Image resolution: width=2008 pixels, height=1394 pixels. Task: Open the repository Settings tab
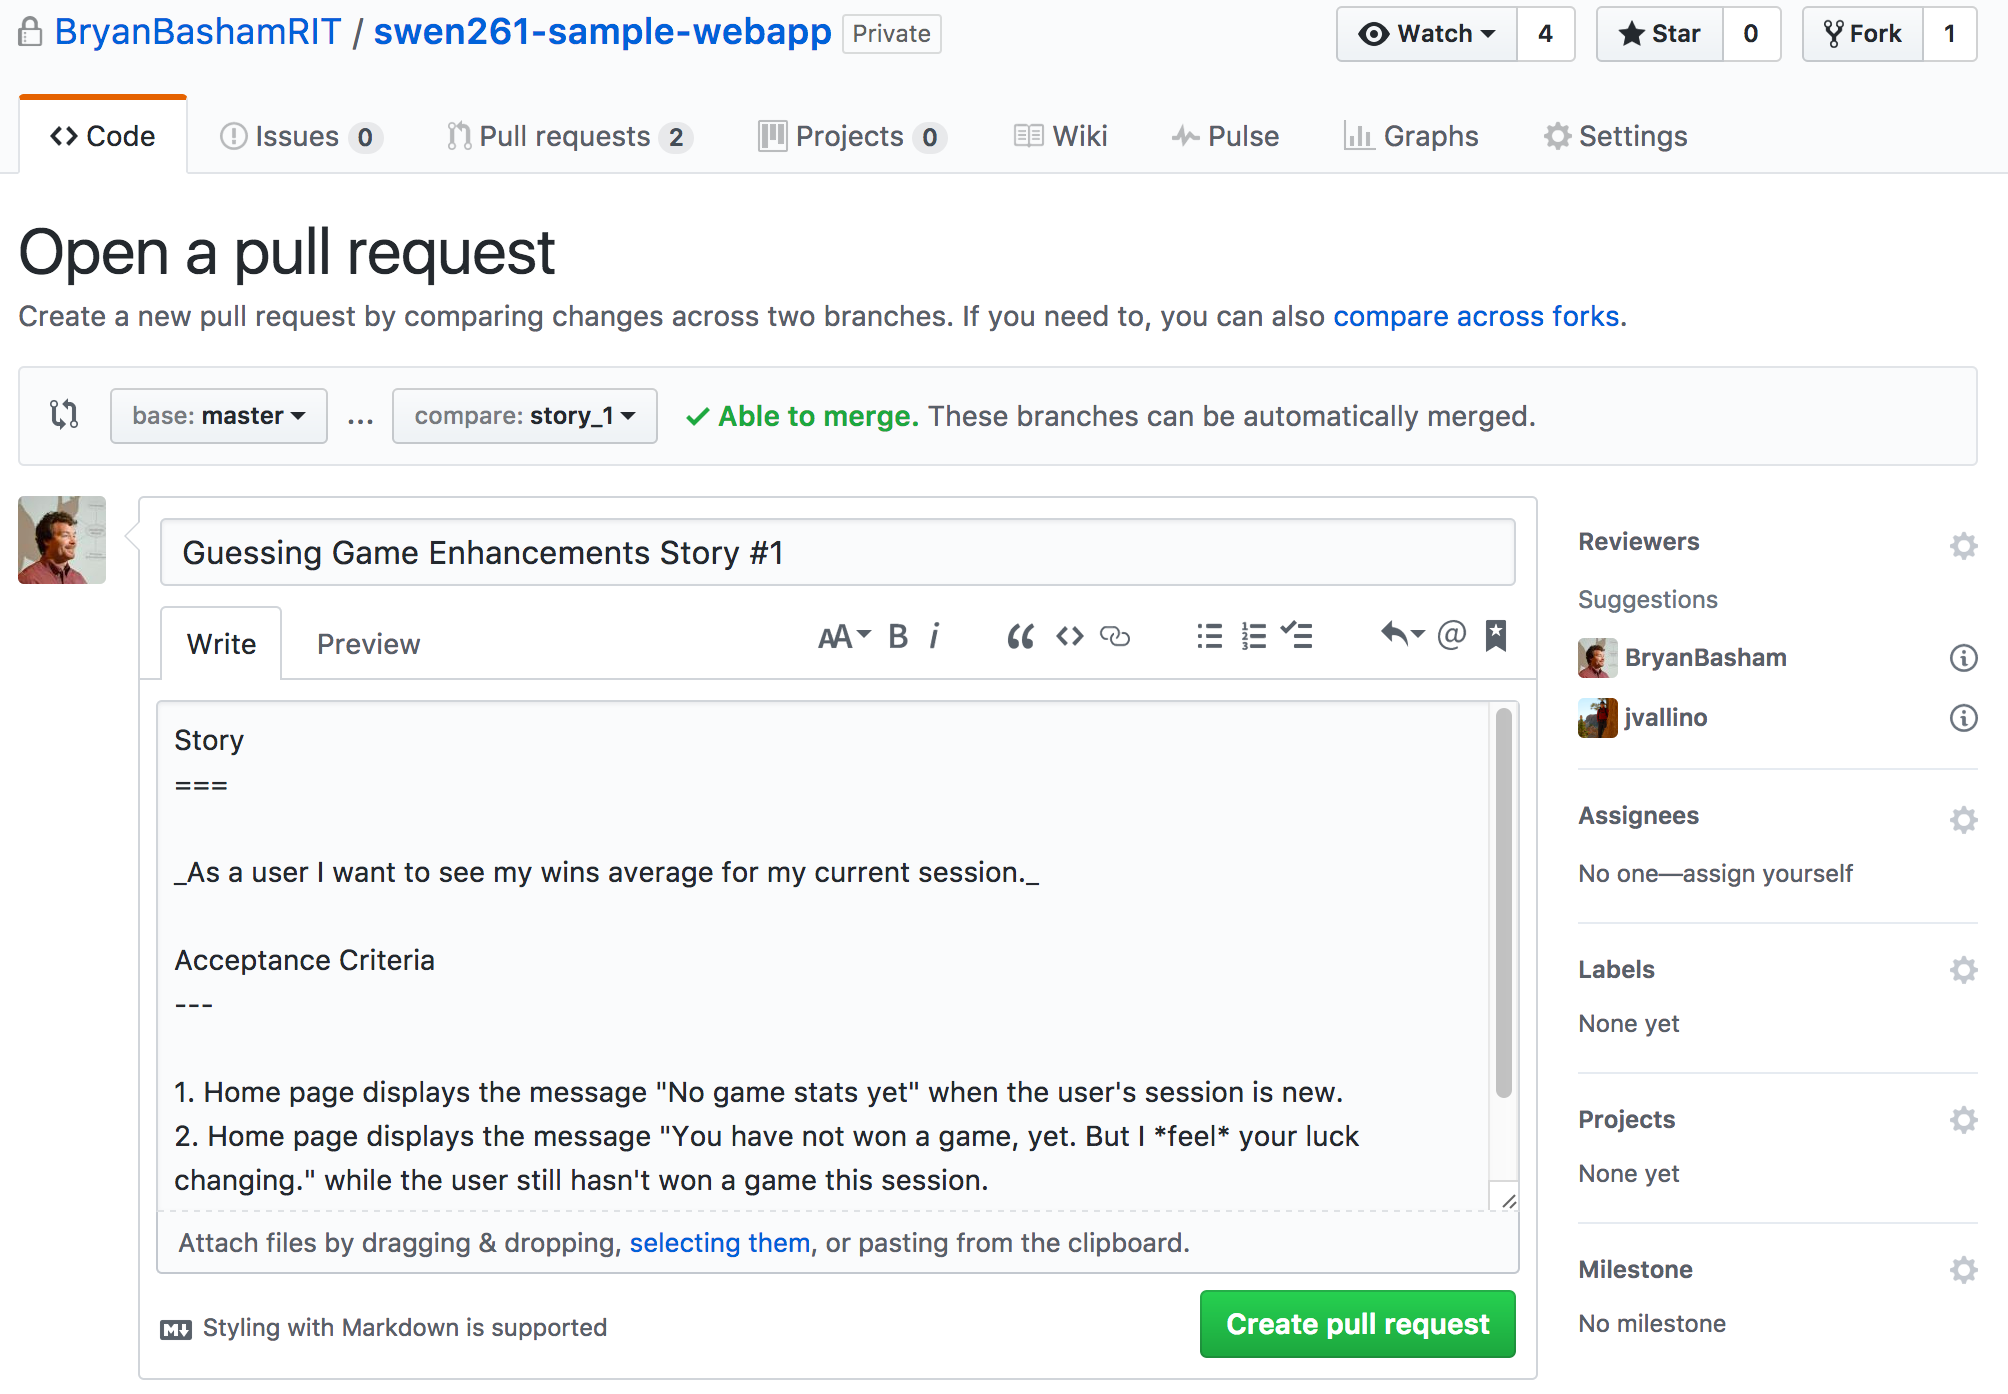coord(1616,136)
